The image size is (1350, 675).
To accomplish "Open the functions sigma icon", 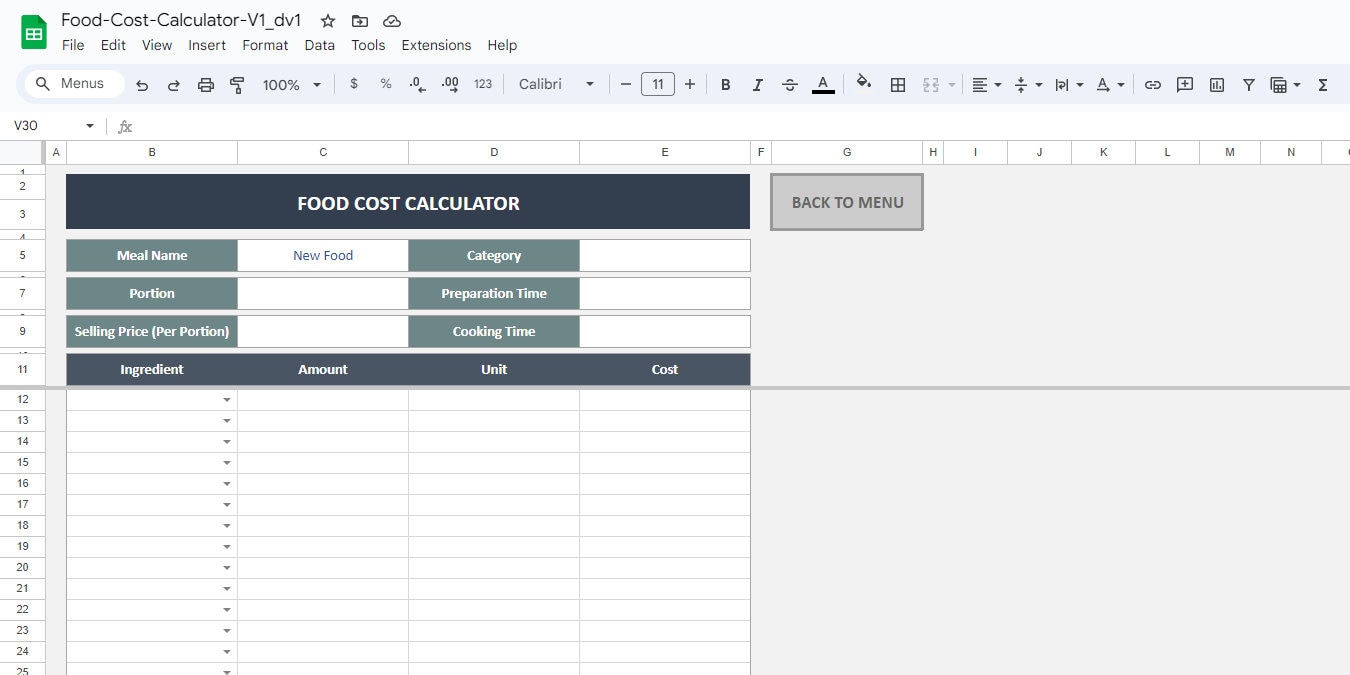I will point(1323,85).
